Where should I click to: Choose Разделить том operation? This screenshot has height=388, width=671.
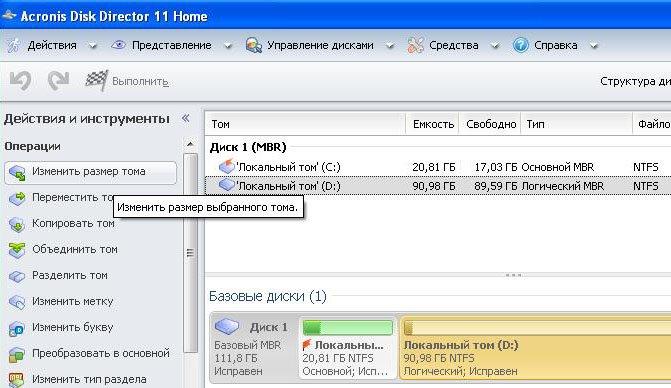tap(70, 275)
